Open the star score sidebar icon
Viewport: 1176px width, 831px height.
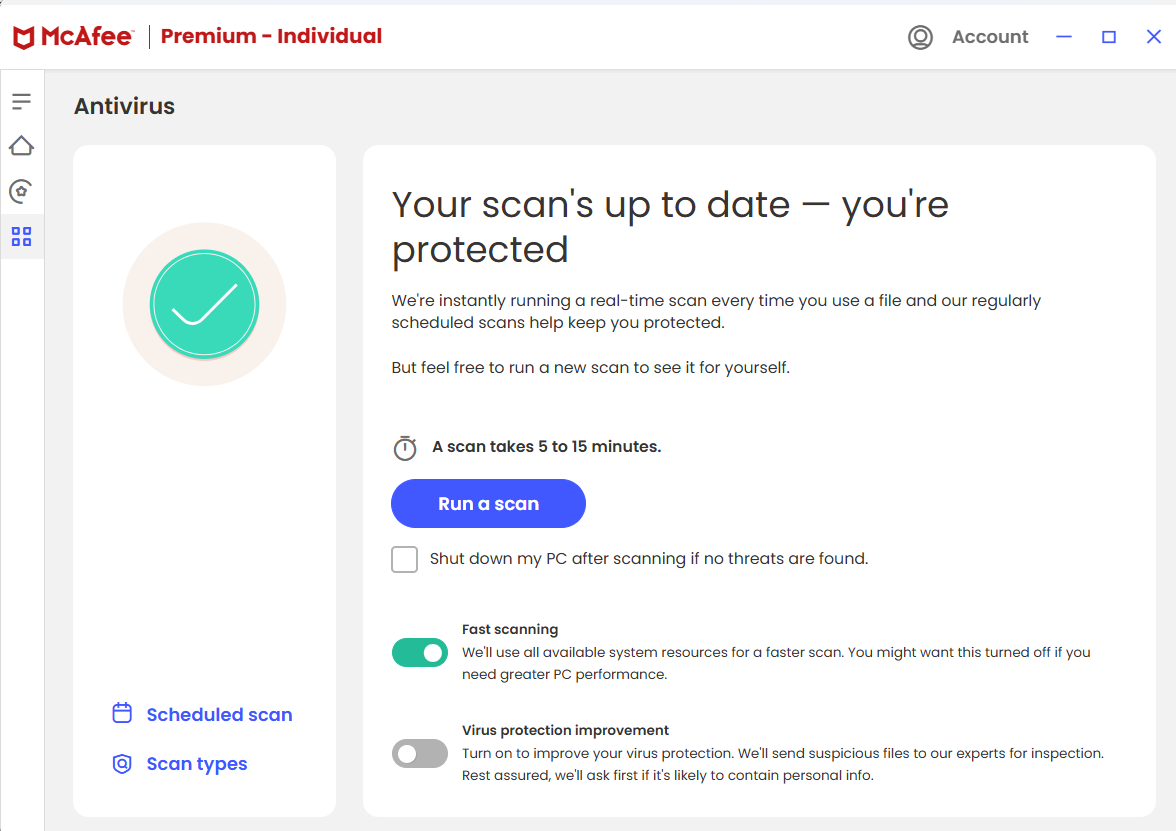pos(21,191)
